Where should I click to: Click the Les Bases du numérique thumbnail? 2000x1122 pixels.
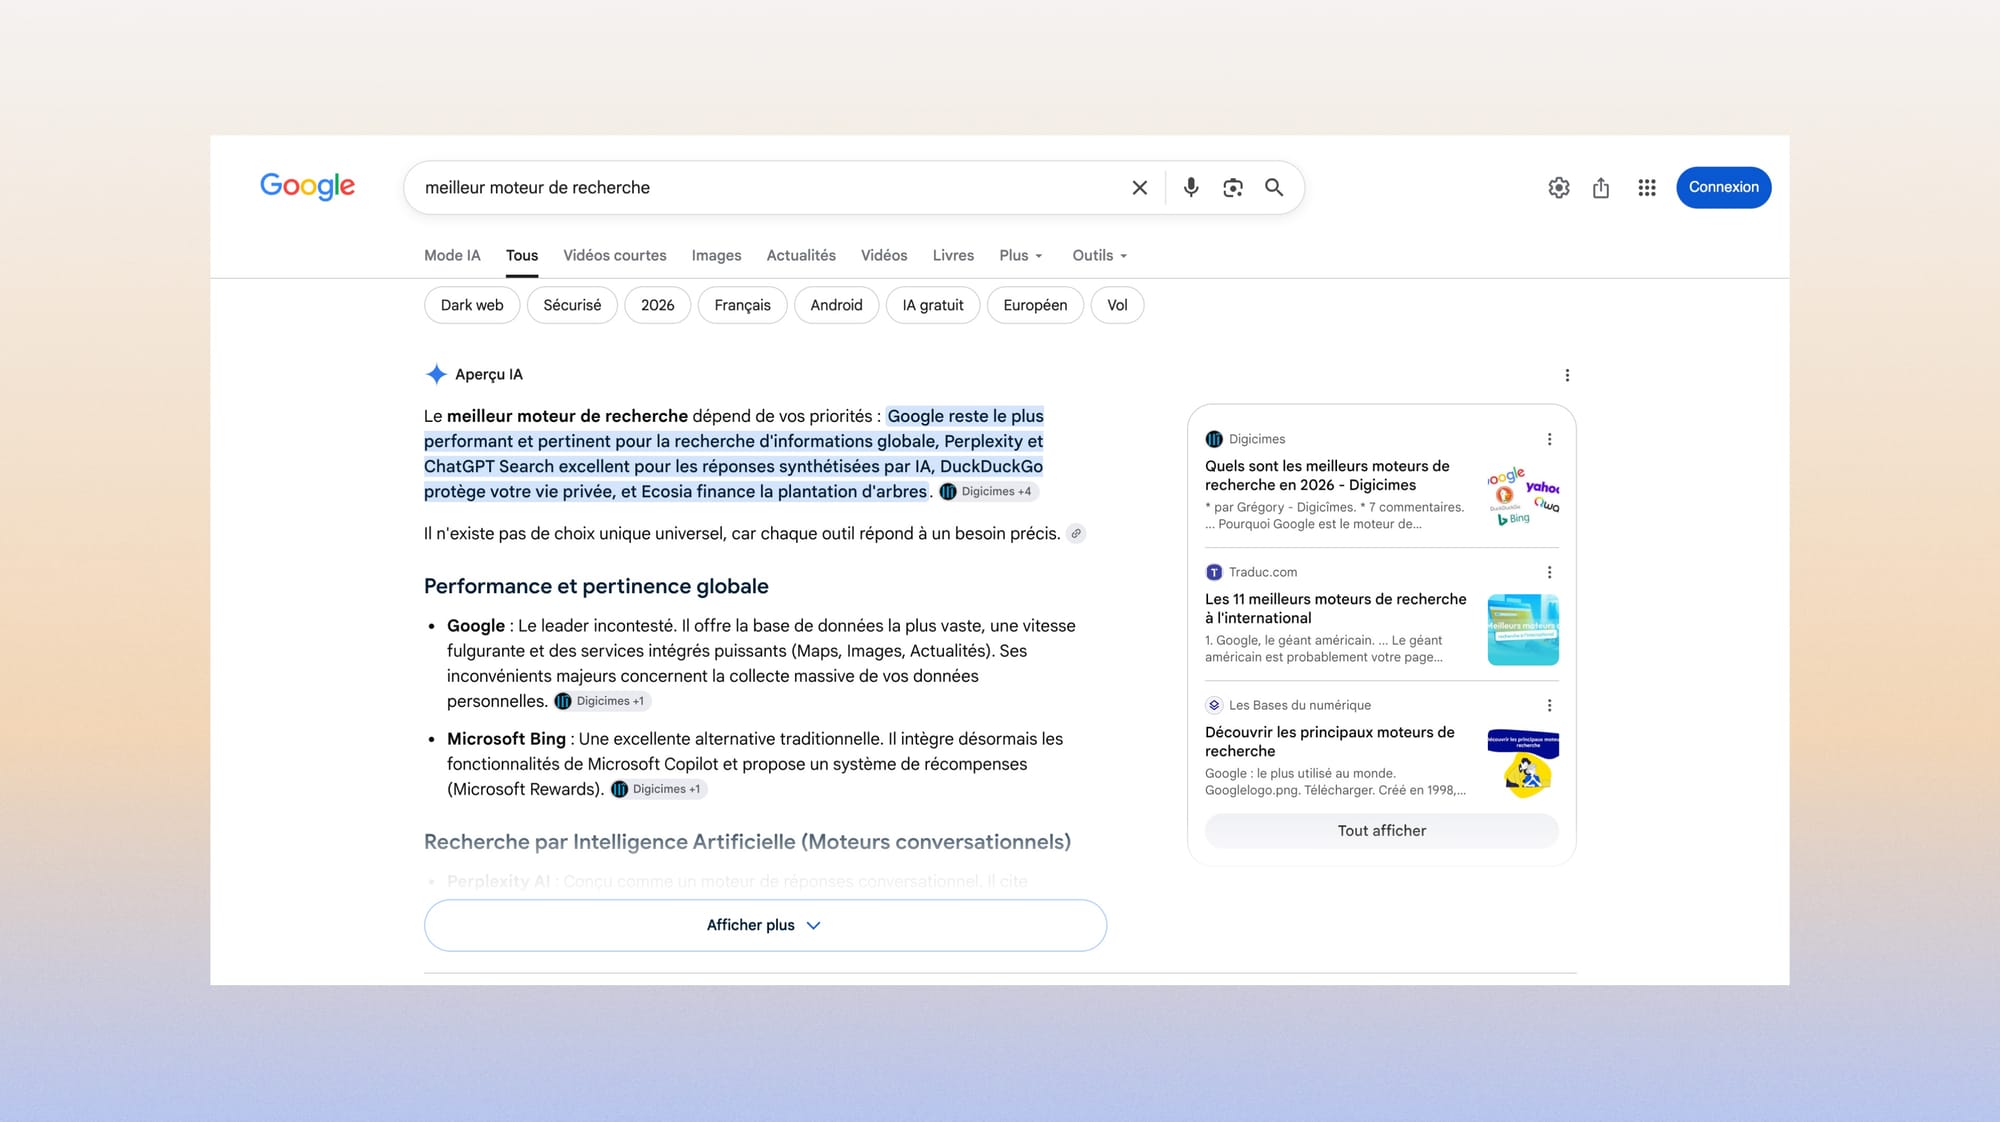[x=1523, y=763]
